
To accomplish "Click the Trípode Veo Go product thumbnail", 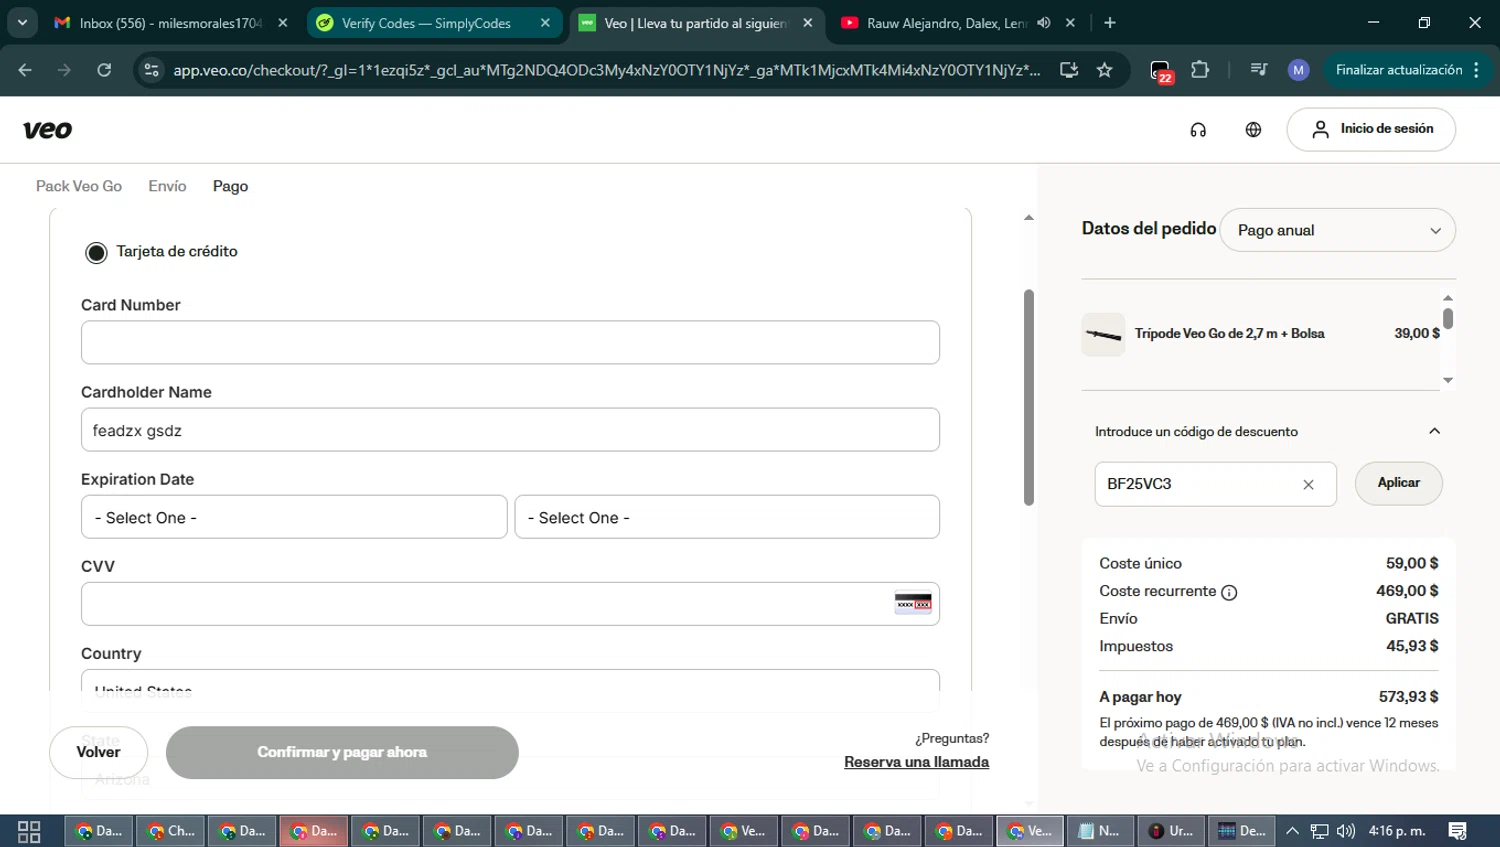I will click(1103, 334).
